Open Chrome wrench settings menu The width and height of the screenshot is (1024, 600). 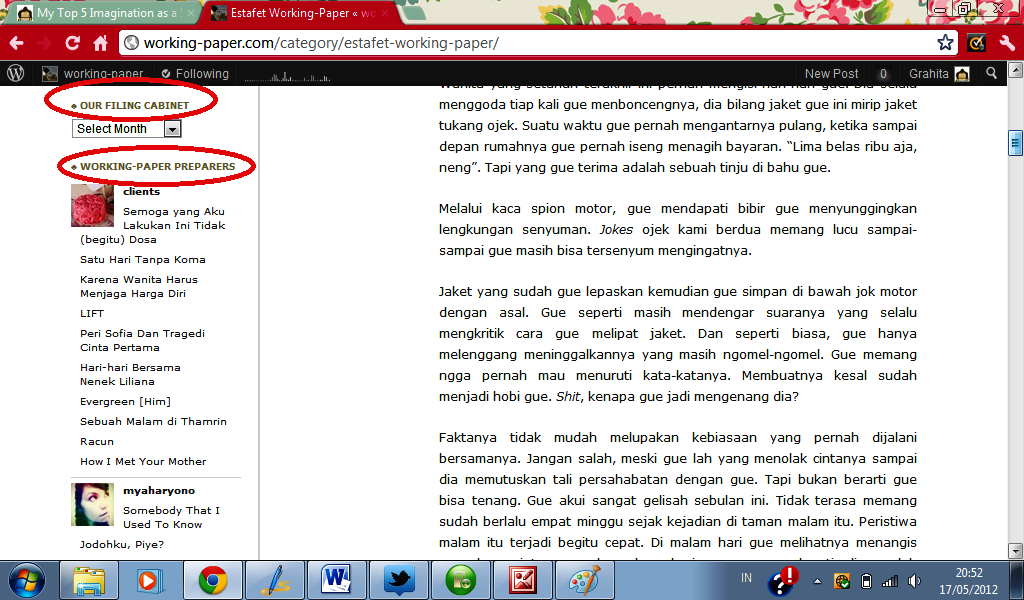(1007, 43)
